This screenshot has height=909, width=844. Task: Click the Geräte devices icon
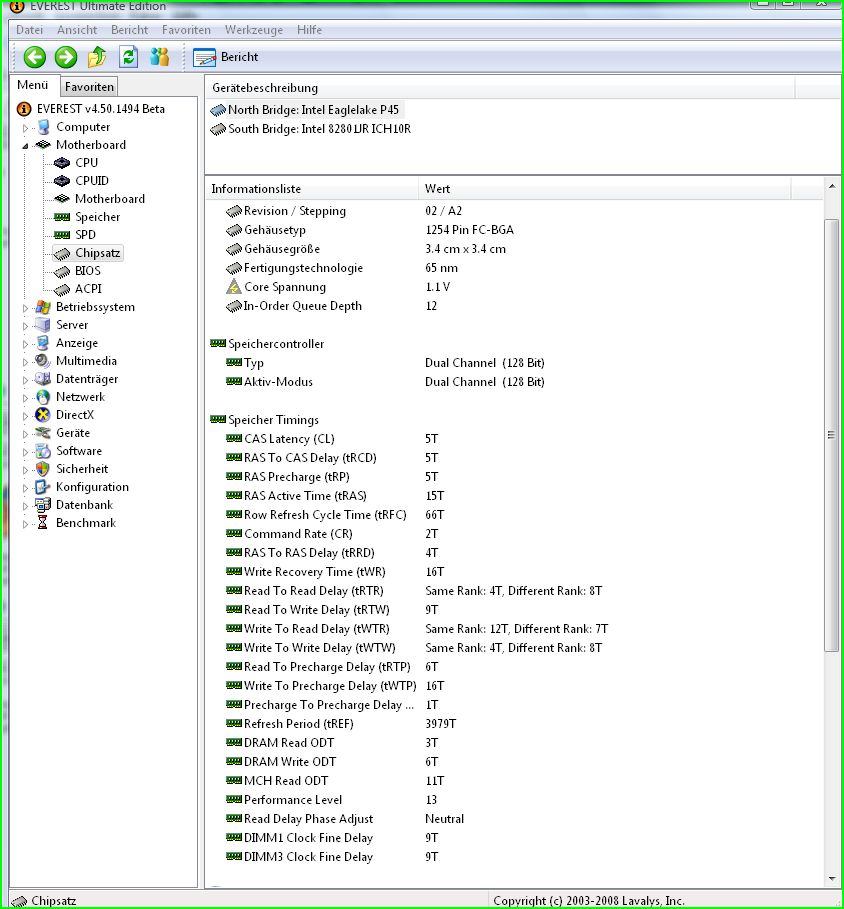(42, 433)
